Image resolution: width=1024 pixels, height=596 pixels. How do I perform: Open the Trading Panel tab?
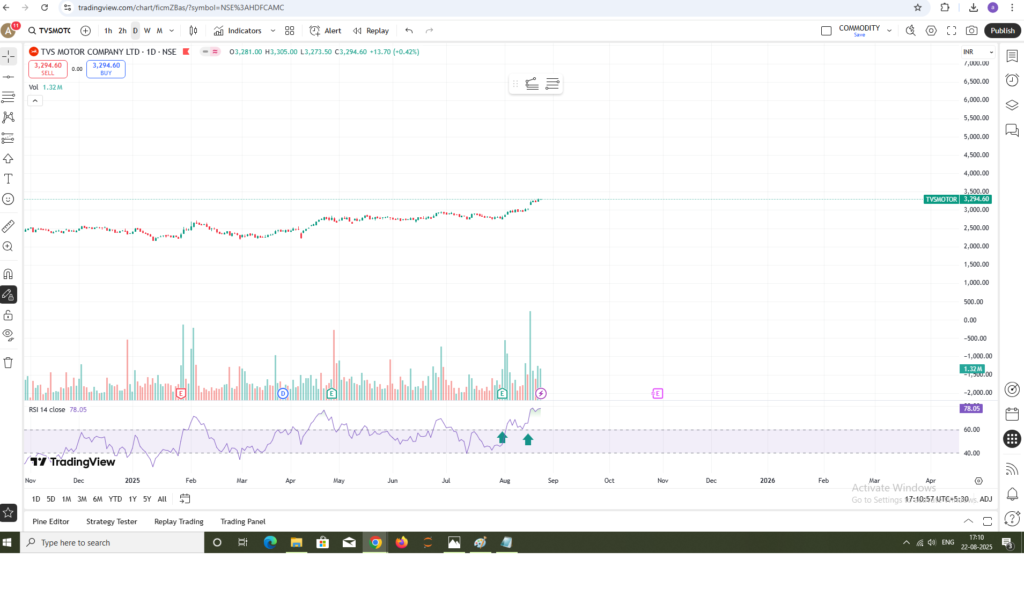coord(243,522)
